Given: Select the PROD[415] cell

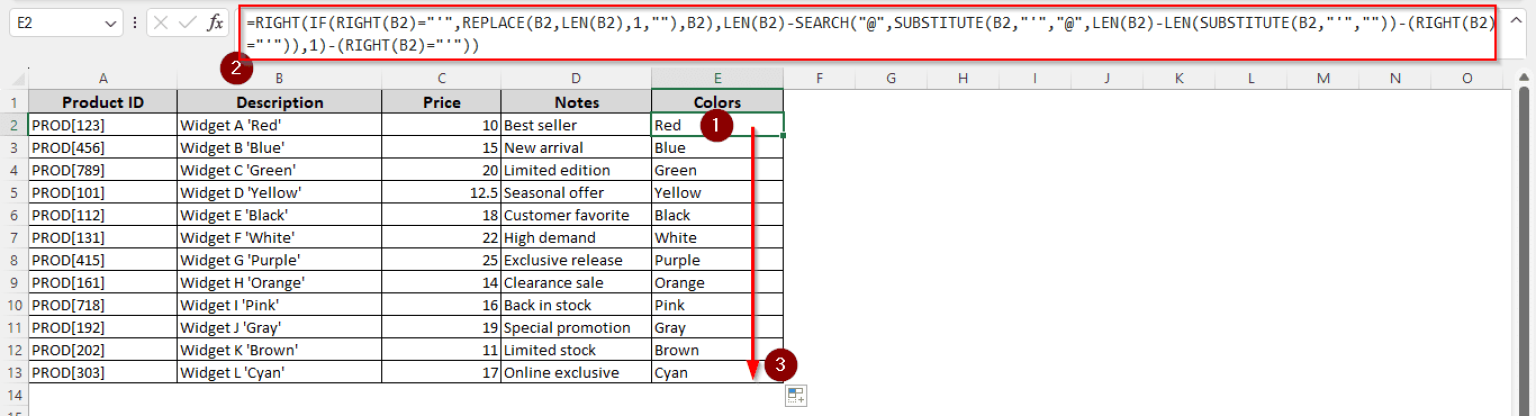Looking at the screenshot, I should pyautogui.click(x=103, y=260).
